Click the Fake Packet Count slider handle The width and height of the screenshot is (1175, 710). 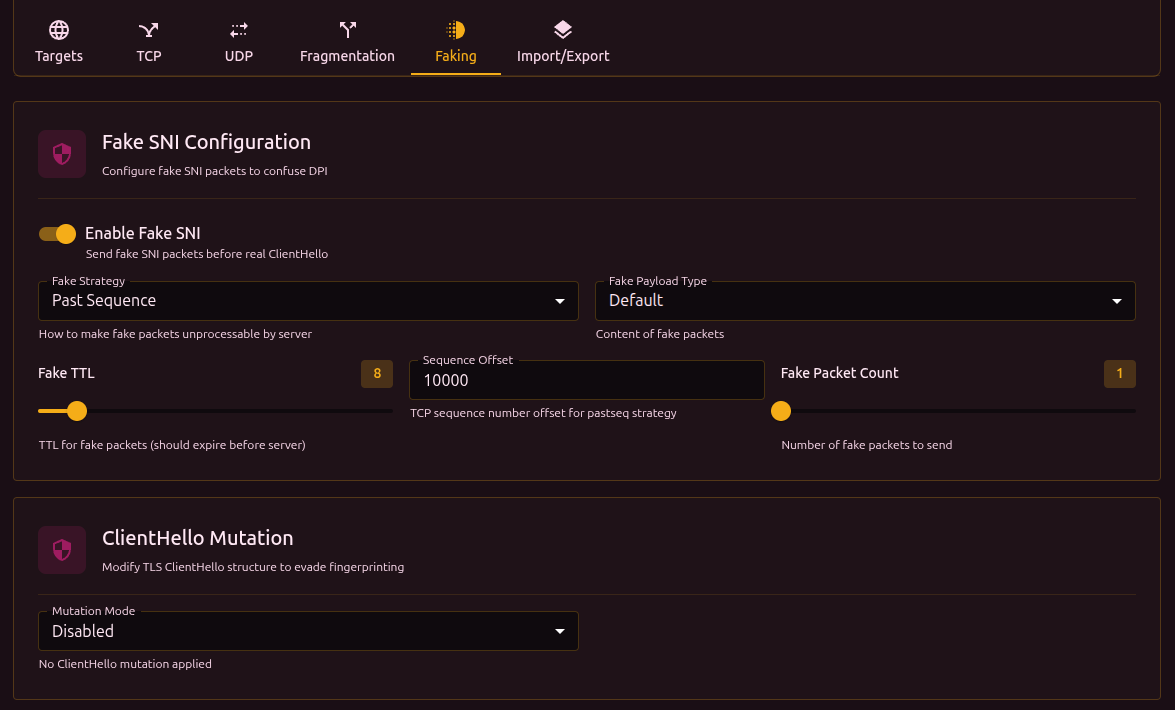pos(781,411)
